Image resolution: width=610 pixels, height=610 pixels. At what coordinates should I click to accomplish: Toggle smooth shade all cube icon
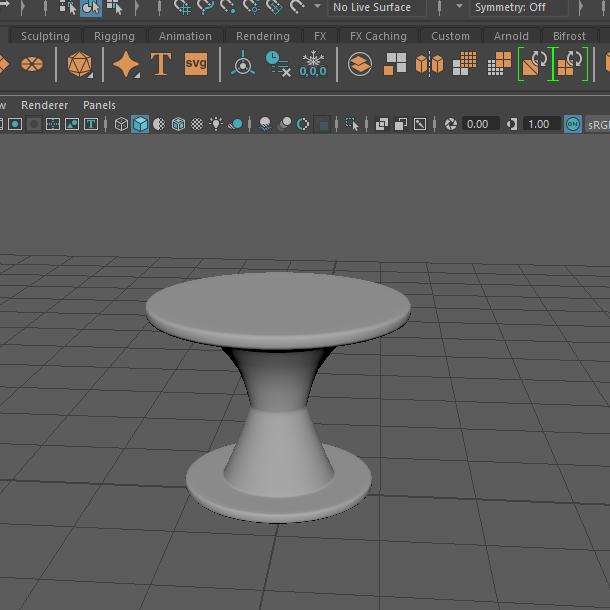tap(140, 124)
